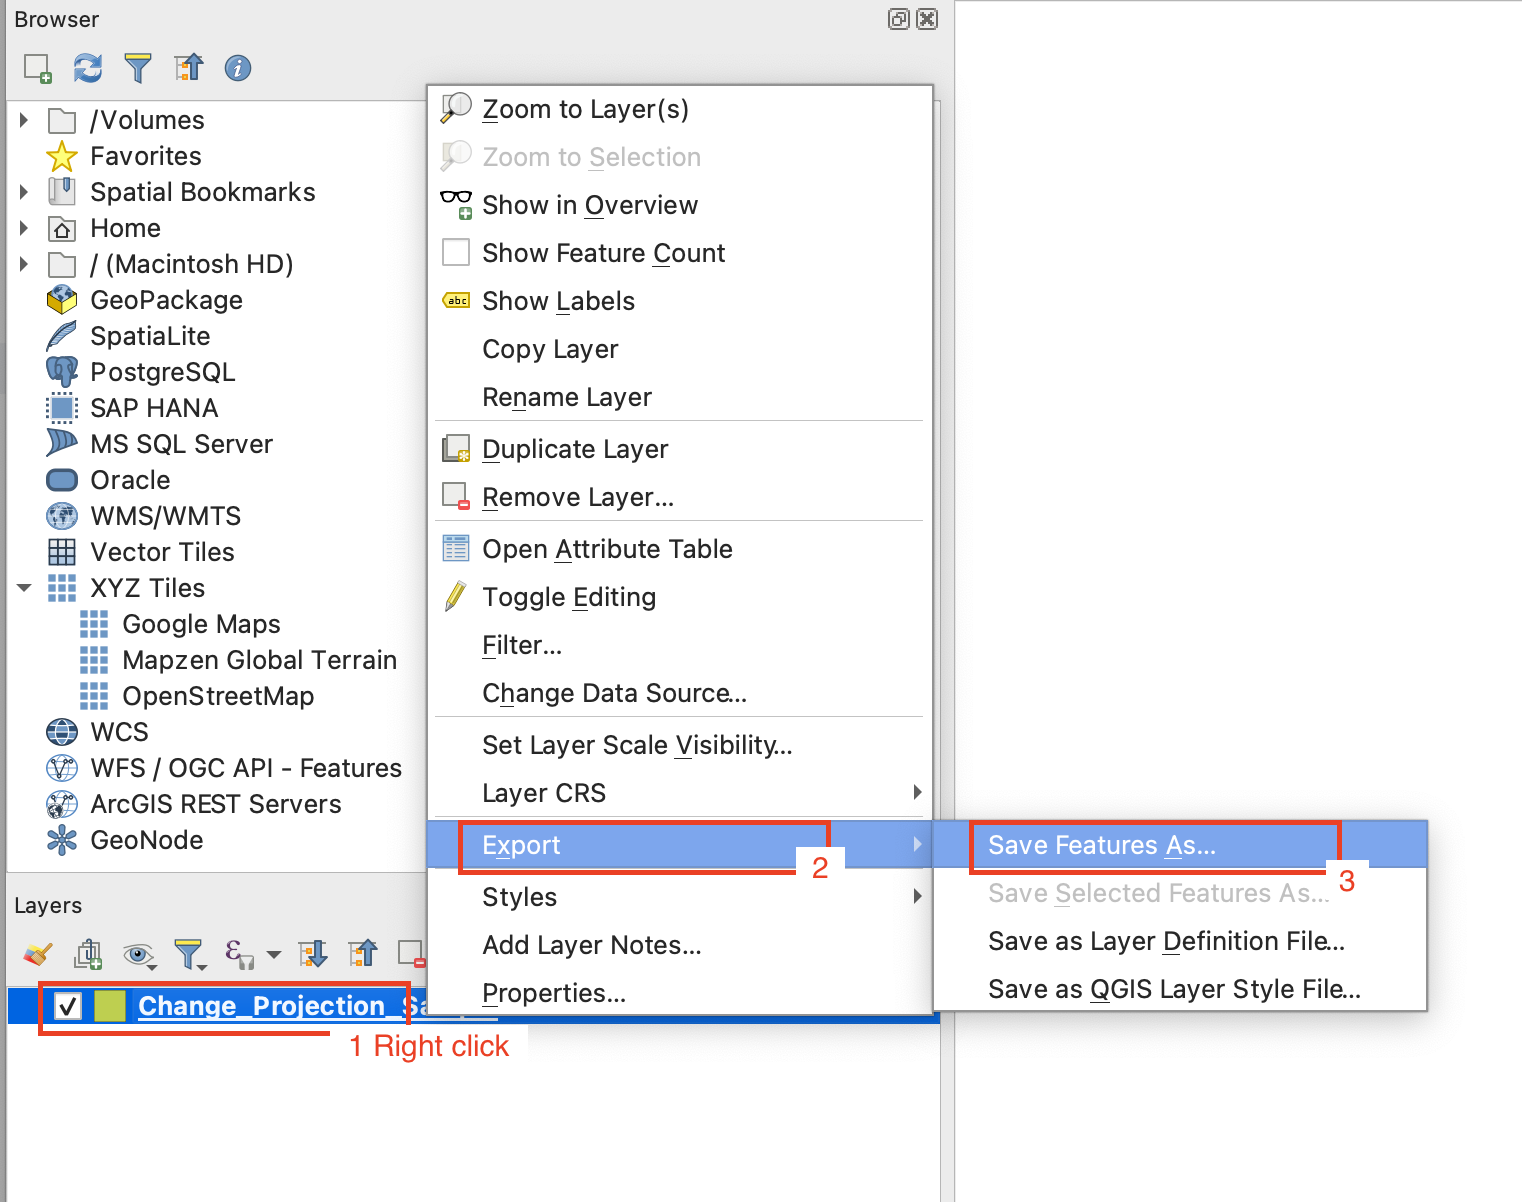Open Layer Styling panel brush icon

(x=38, y=955)
